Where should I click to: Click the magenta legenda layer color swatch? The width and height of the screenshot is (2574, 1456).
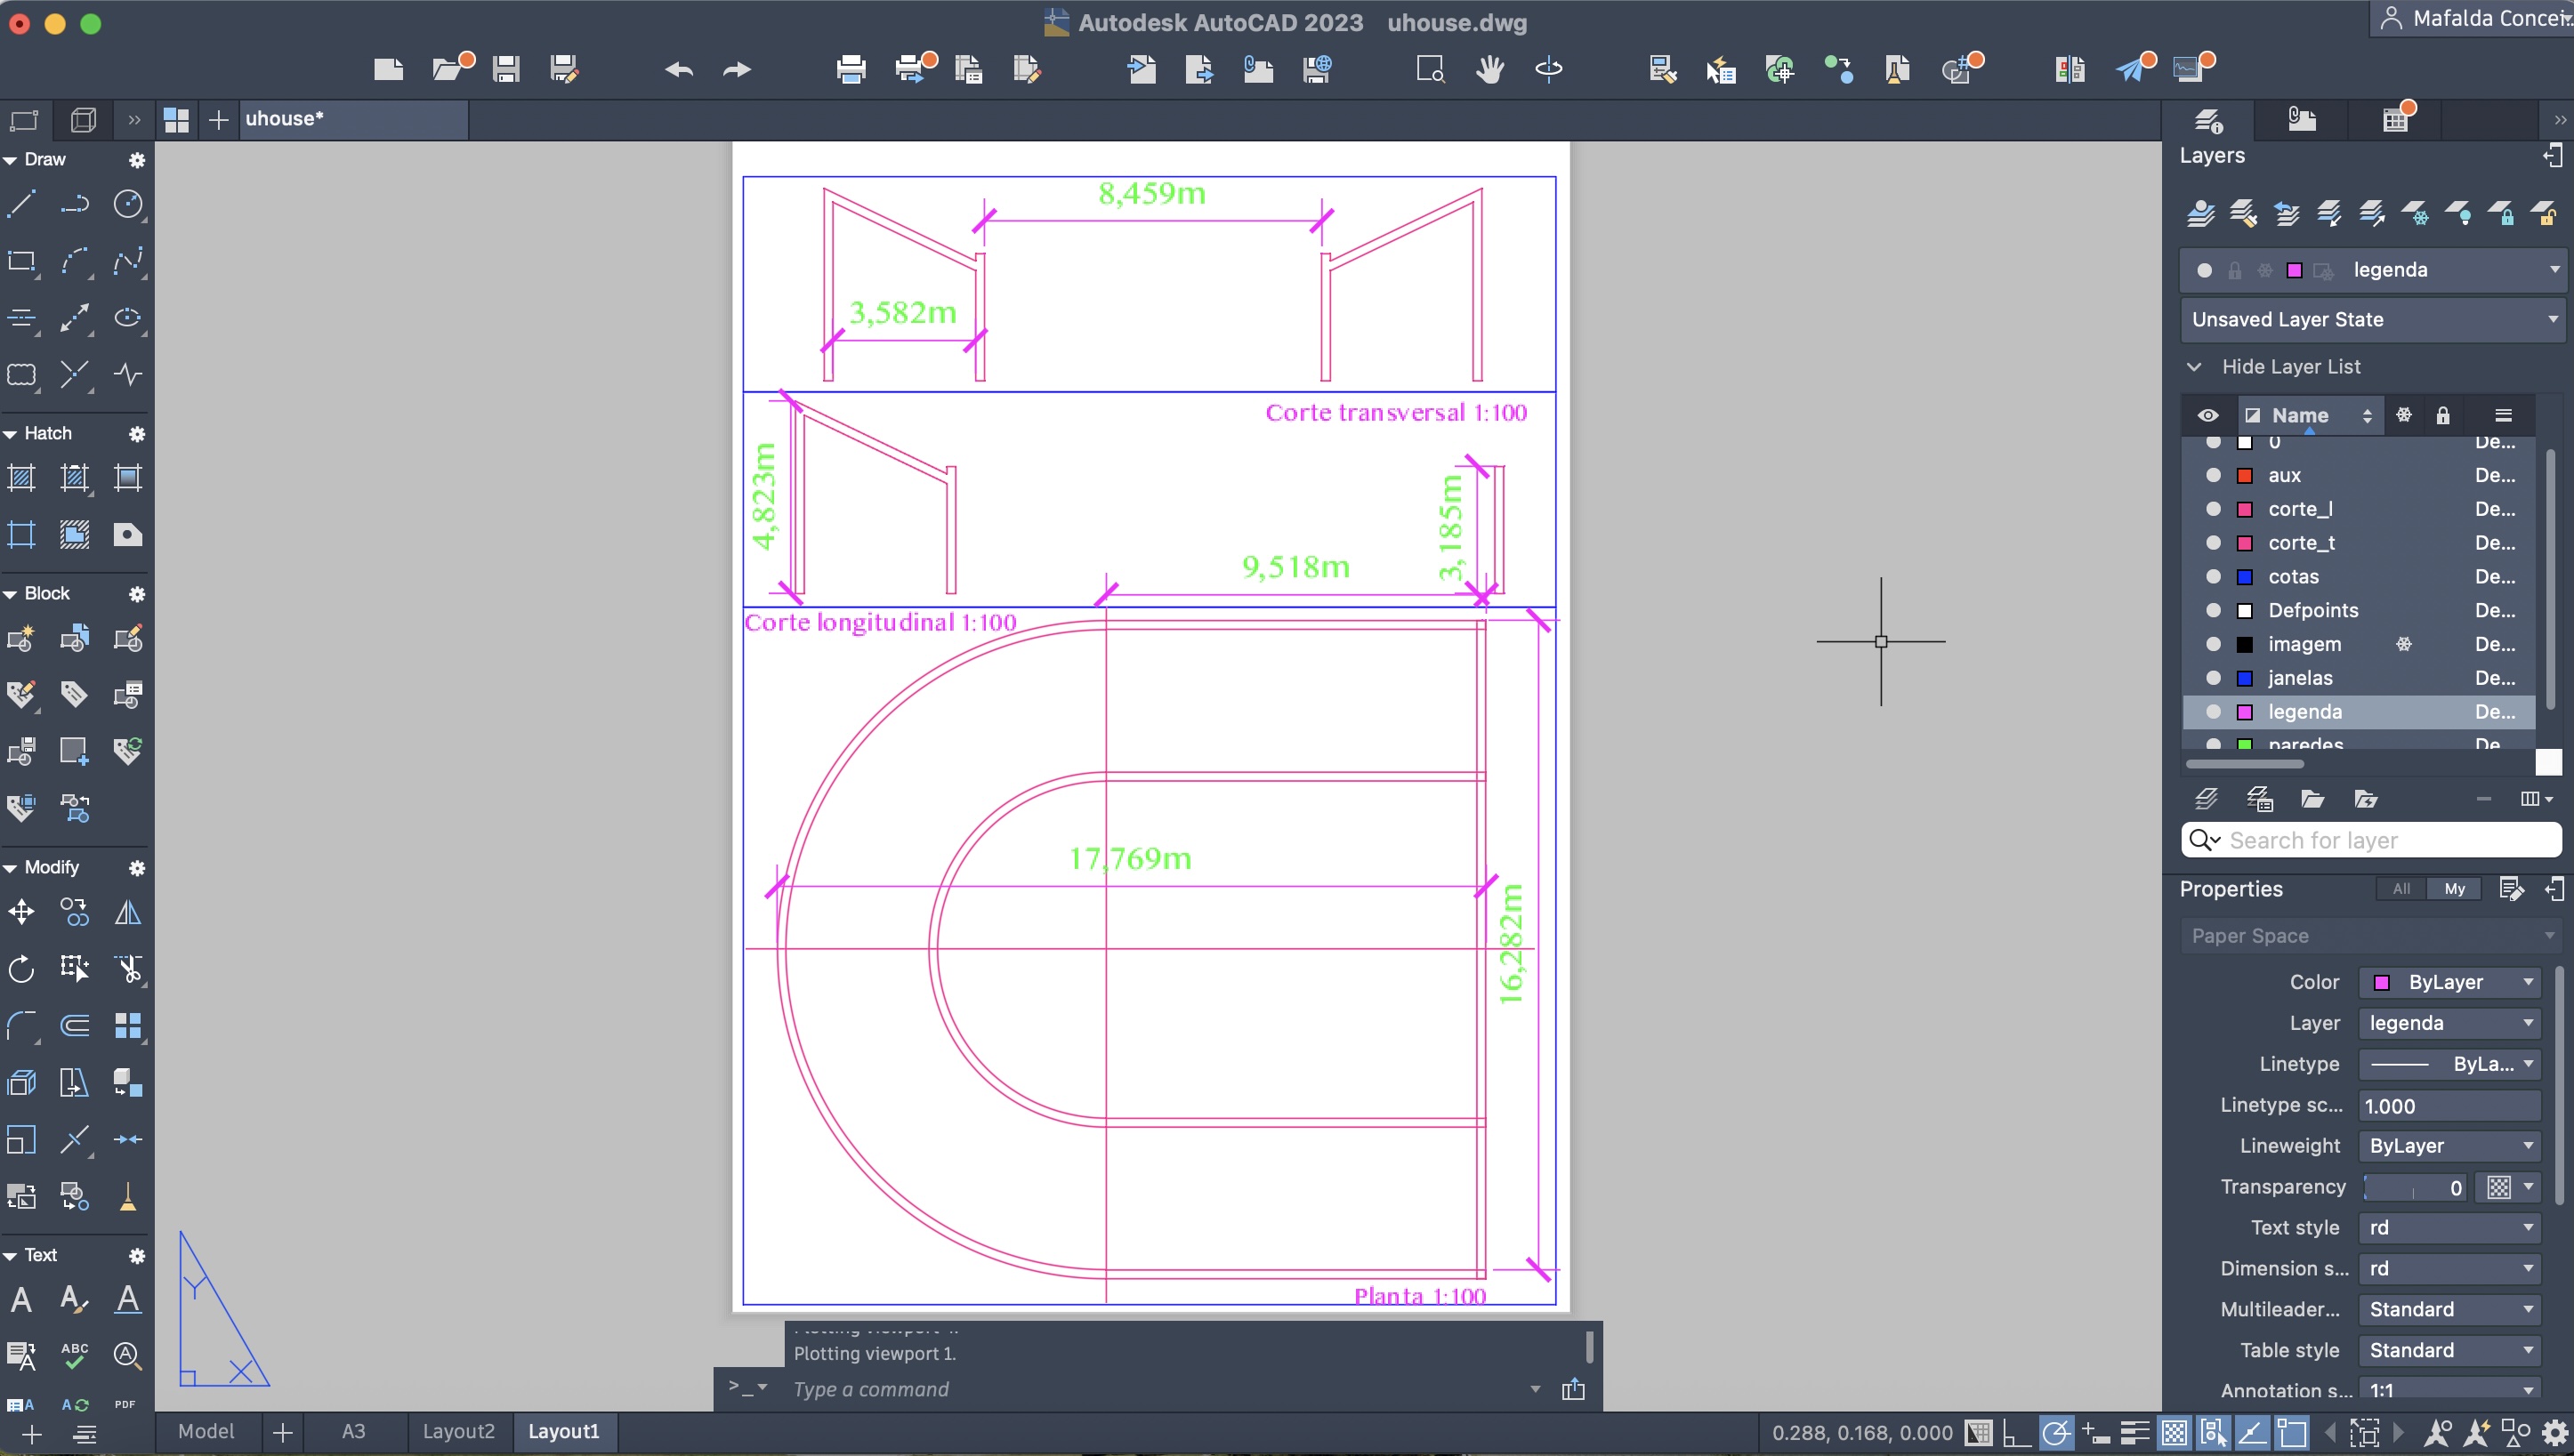pos(2244,712)
